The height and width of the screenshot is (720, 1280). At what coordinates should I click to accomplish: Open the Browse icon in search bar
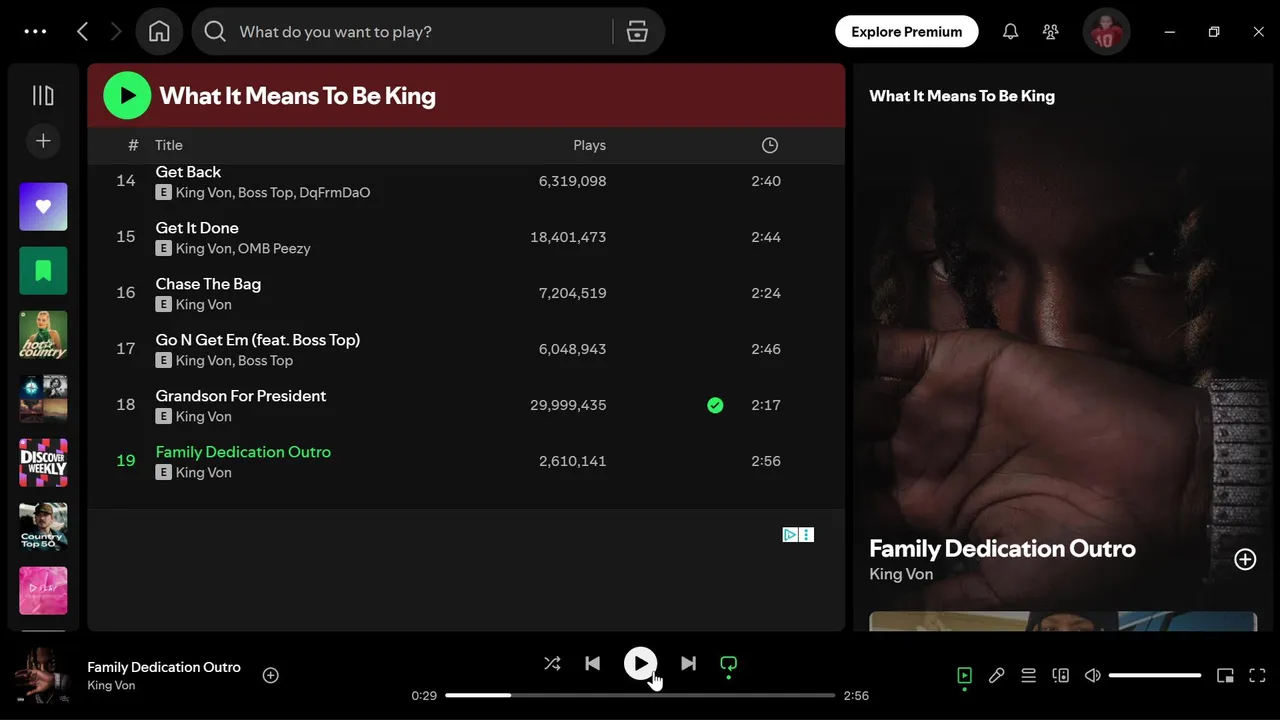pyautogui.click(x=637, y=32)
